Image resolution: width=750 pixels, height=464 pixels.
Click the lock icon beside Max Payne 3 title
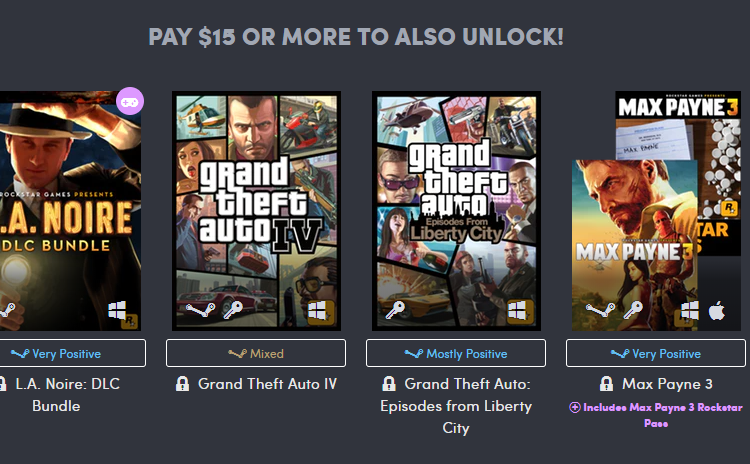click(606, 384)
